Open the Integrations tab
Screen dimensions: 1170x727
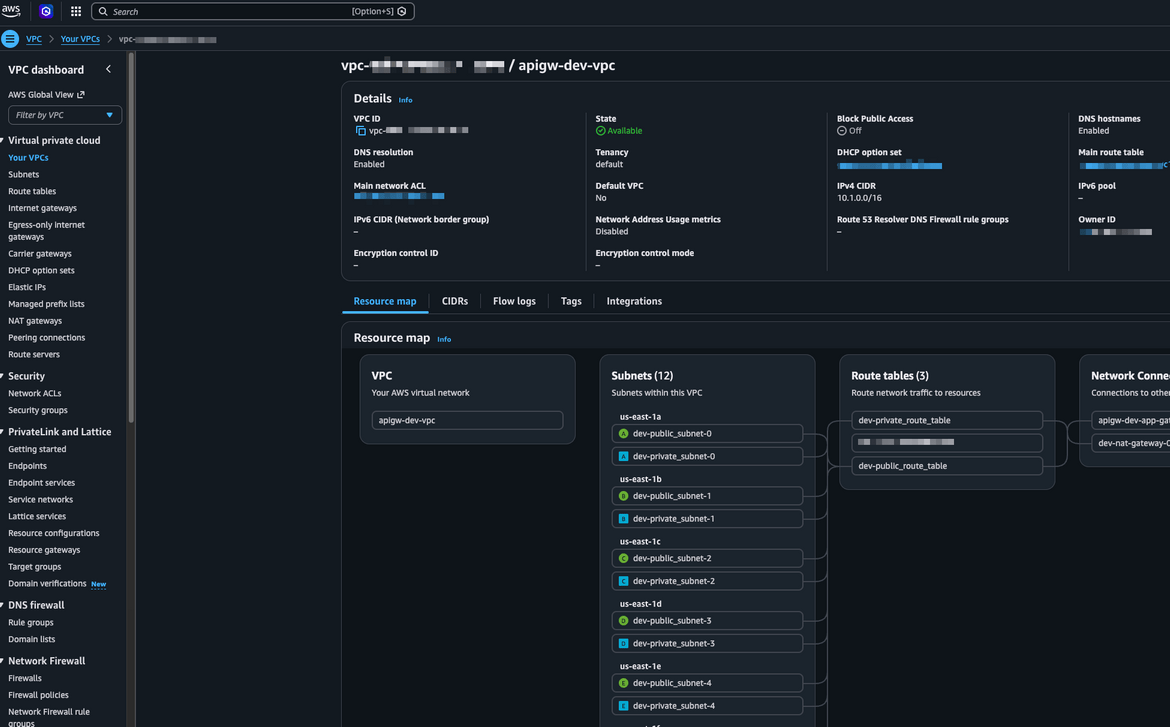[634, 301]
